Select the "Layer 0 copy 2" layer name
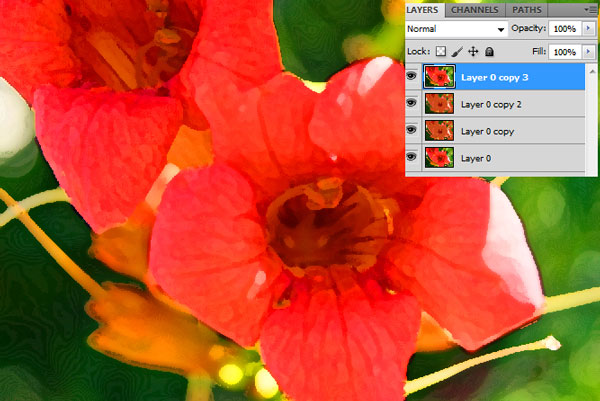The width and height of the screenshot is (600, 401). click(x=491, y=104)
